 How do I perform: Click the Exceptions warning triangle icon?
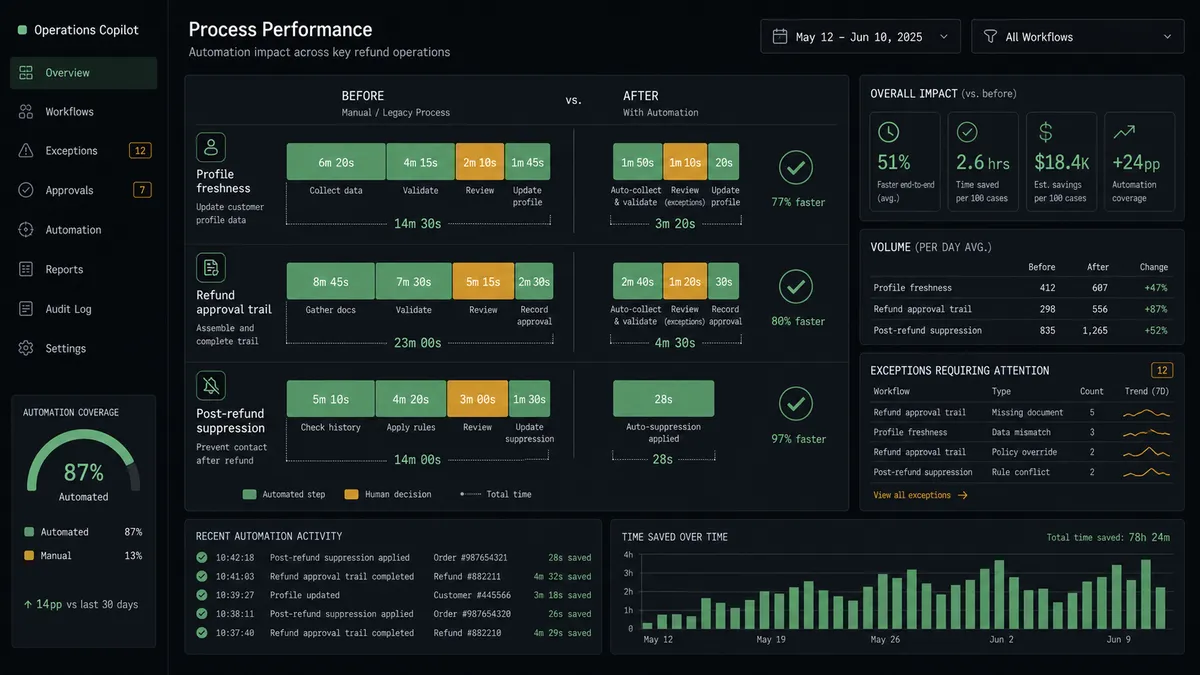point(26,151)
